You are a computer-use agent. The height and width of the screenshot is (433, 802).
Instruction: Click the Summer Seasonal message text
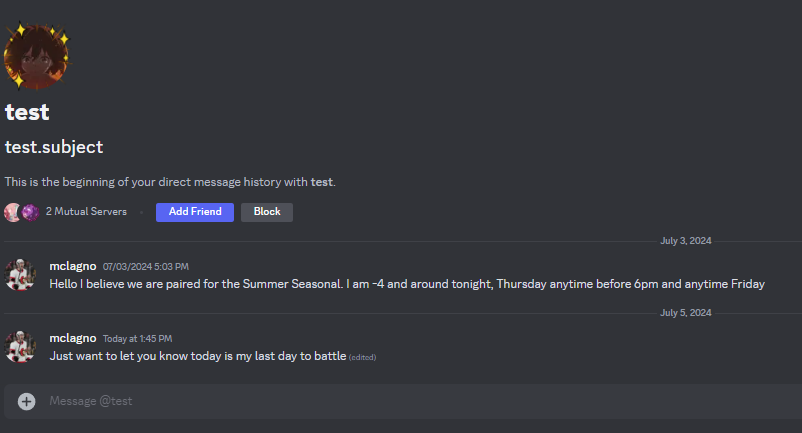click(407, 284)
